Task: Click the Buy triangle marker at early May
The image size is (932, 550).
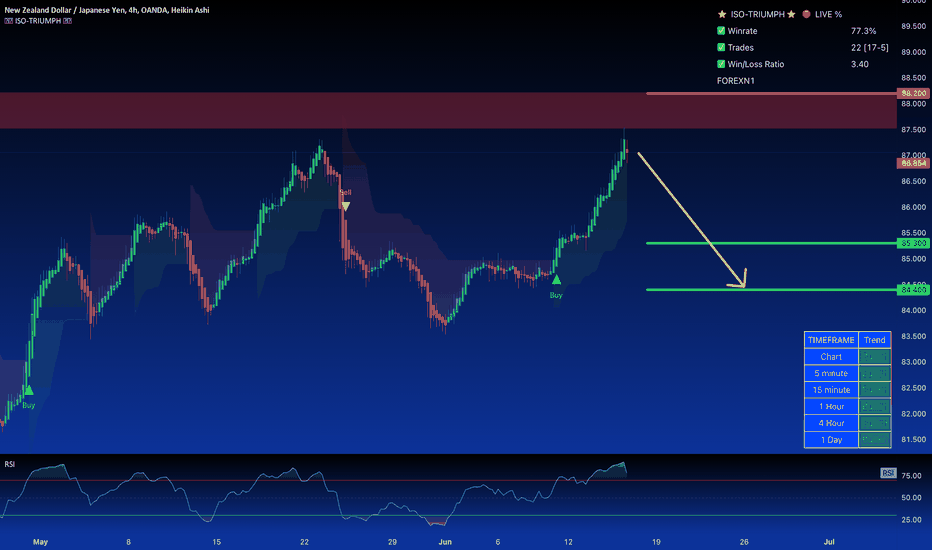Action: 29,390
